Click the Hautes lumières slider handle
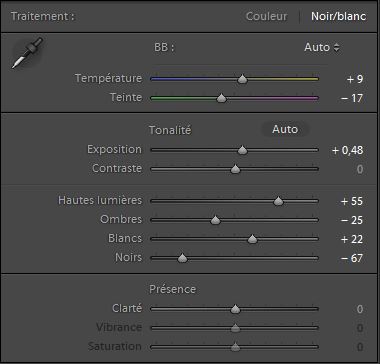Image resolution: width=380 pixels, height=364 pixels. click(x=278, y=201)
